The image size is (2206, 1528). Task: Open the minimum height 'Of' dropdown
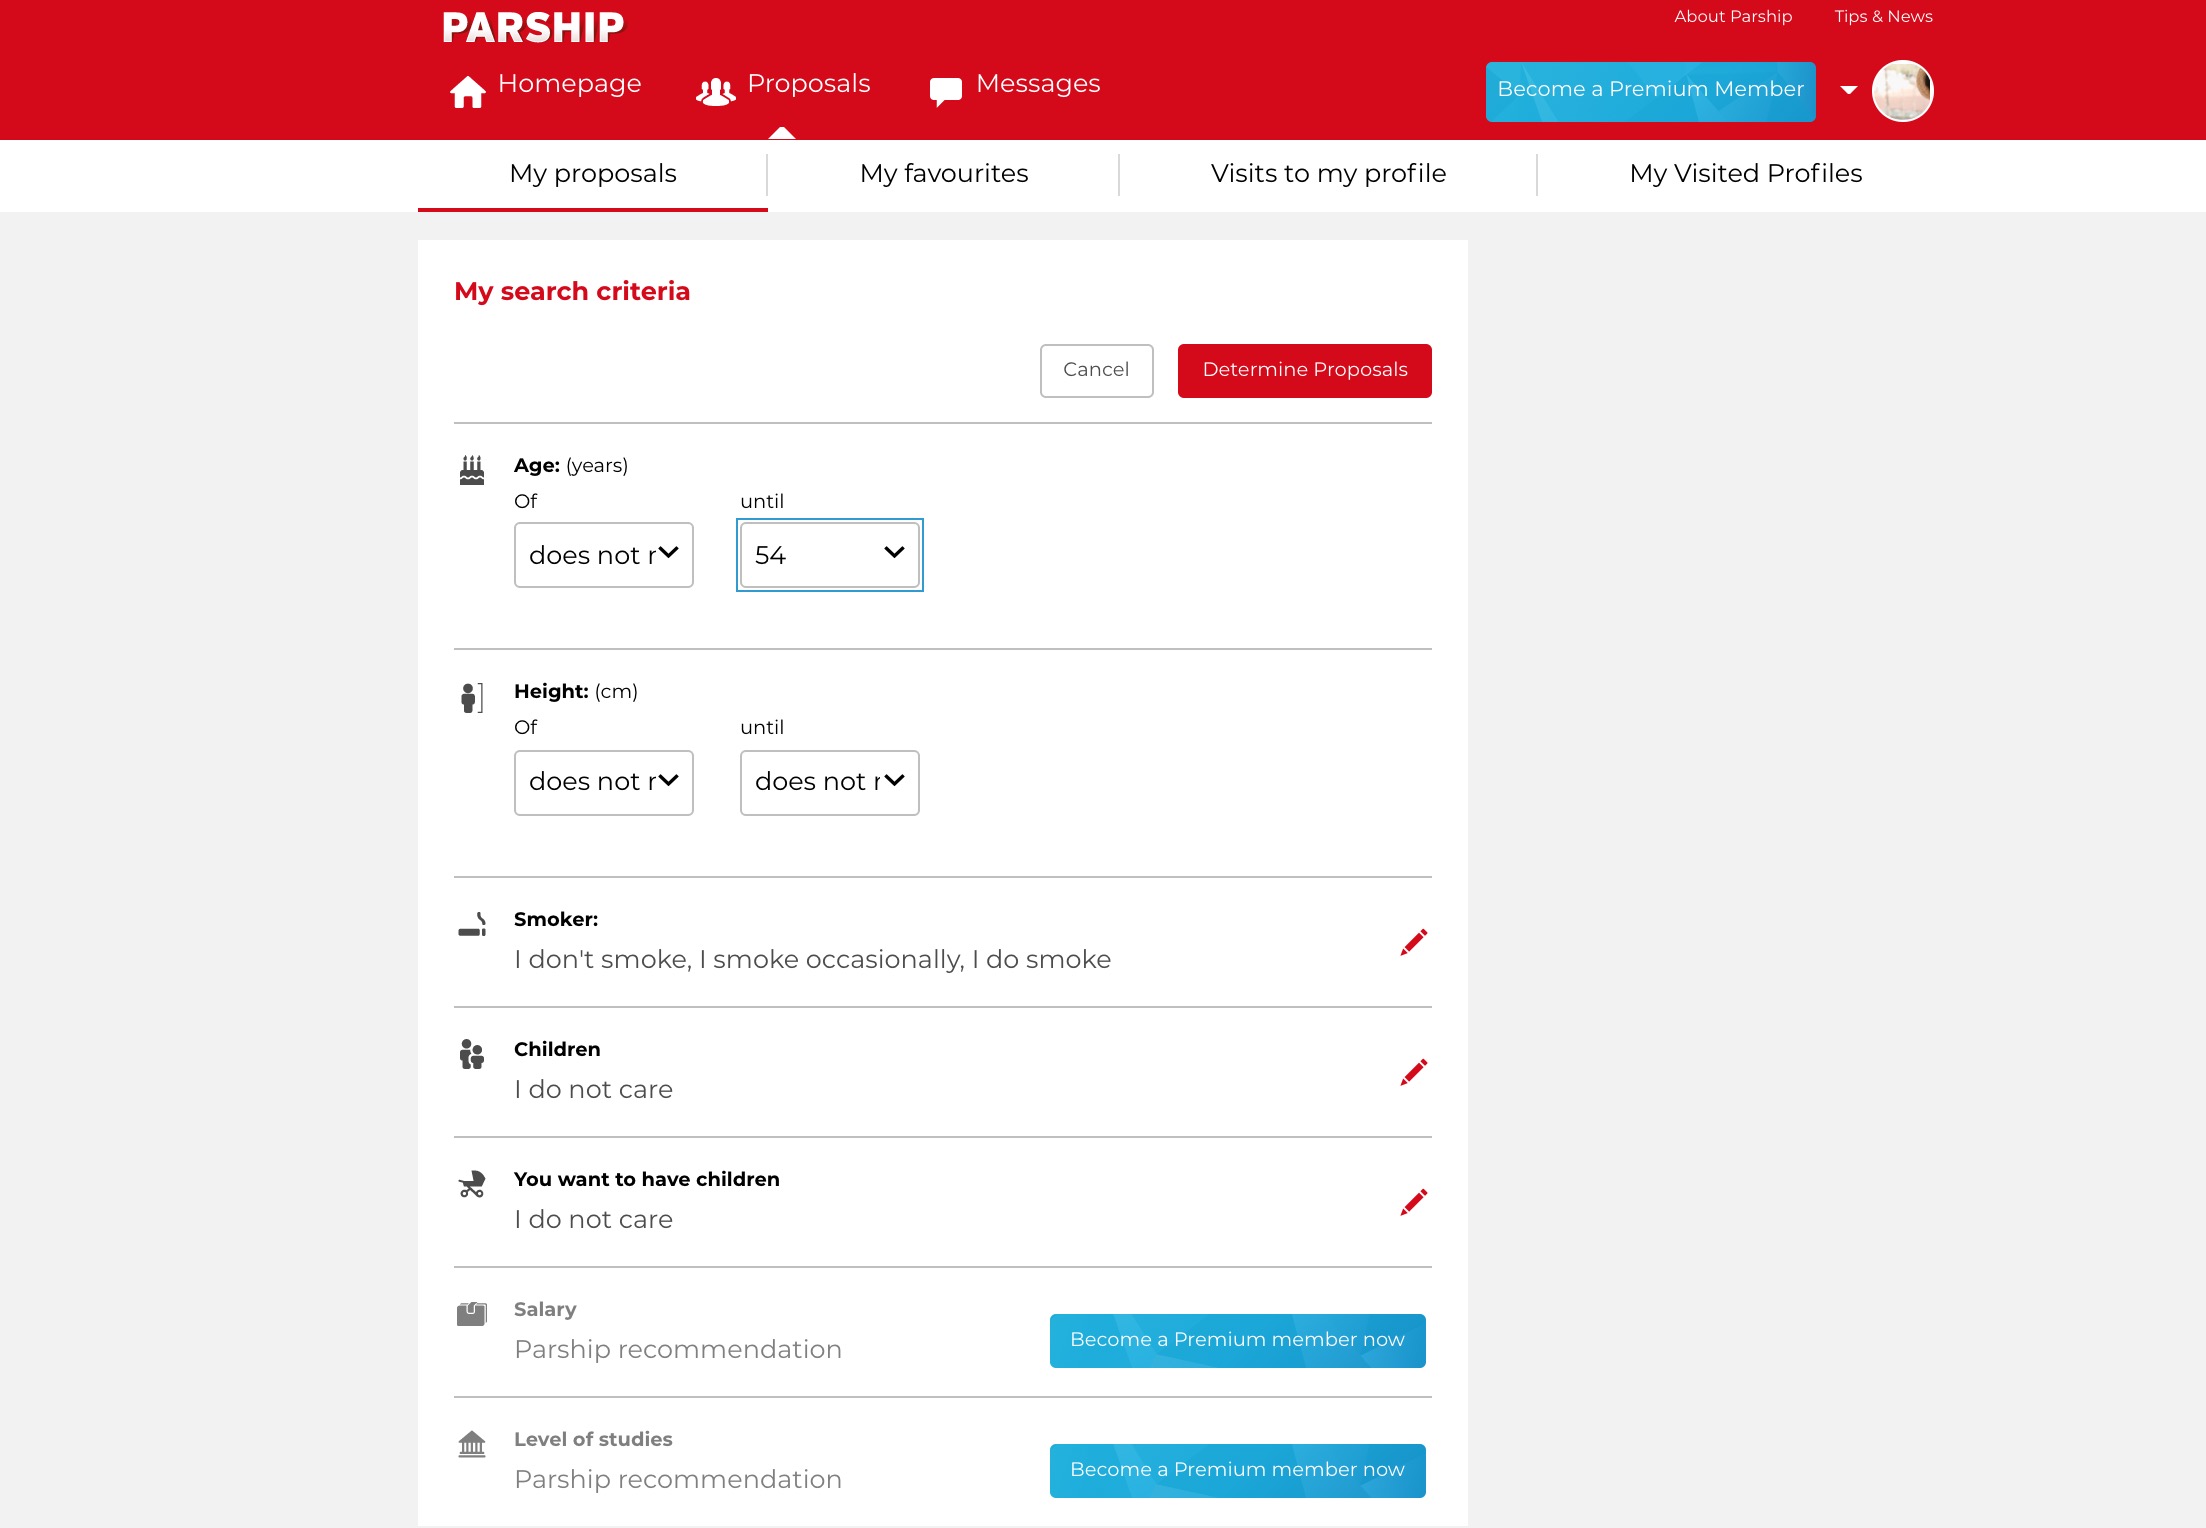click(603, 782)
